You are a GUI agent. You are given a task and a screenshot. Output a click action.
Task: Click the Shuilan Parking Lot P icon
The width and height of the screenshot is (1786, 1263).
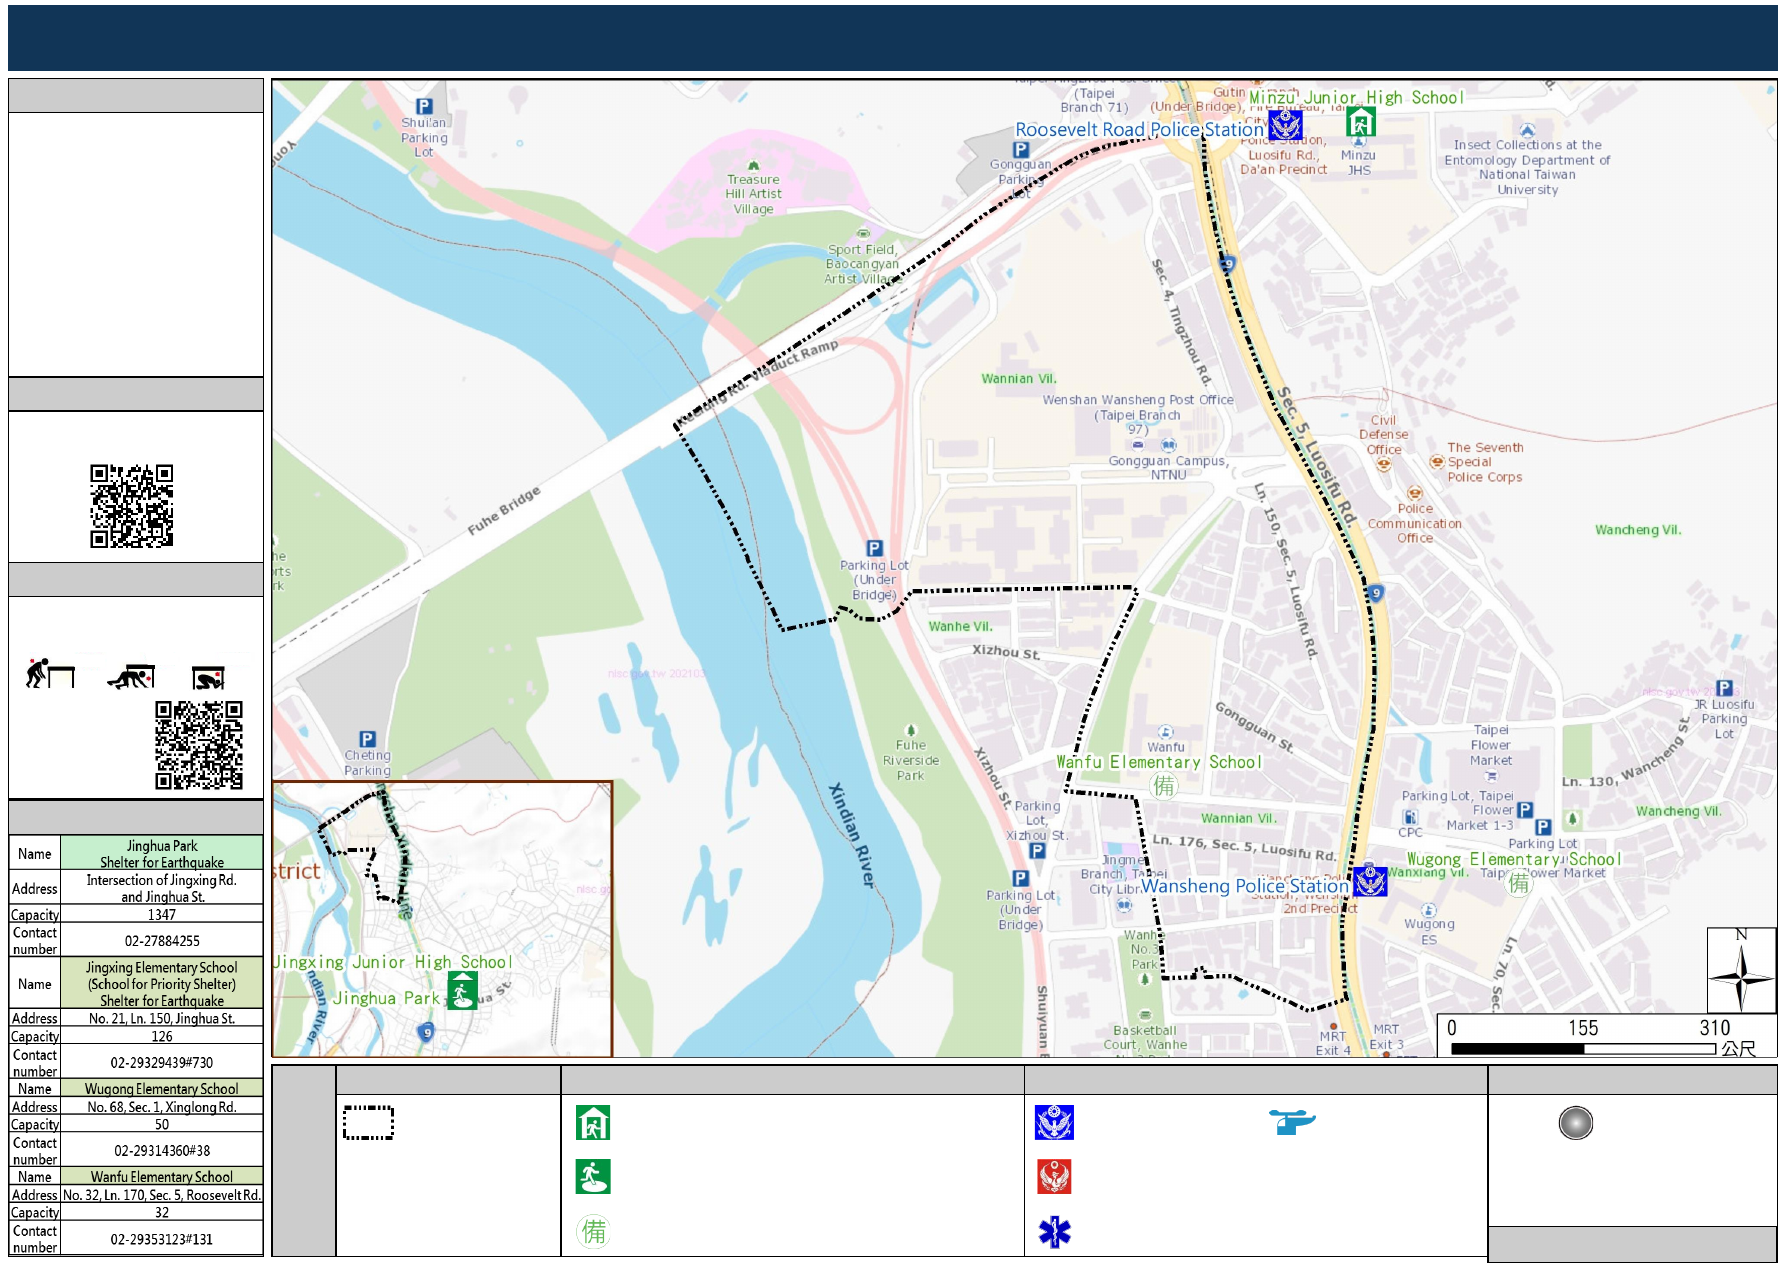[x=424, y=106]
